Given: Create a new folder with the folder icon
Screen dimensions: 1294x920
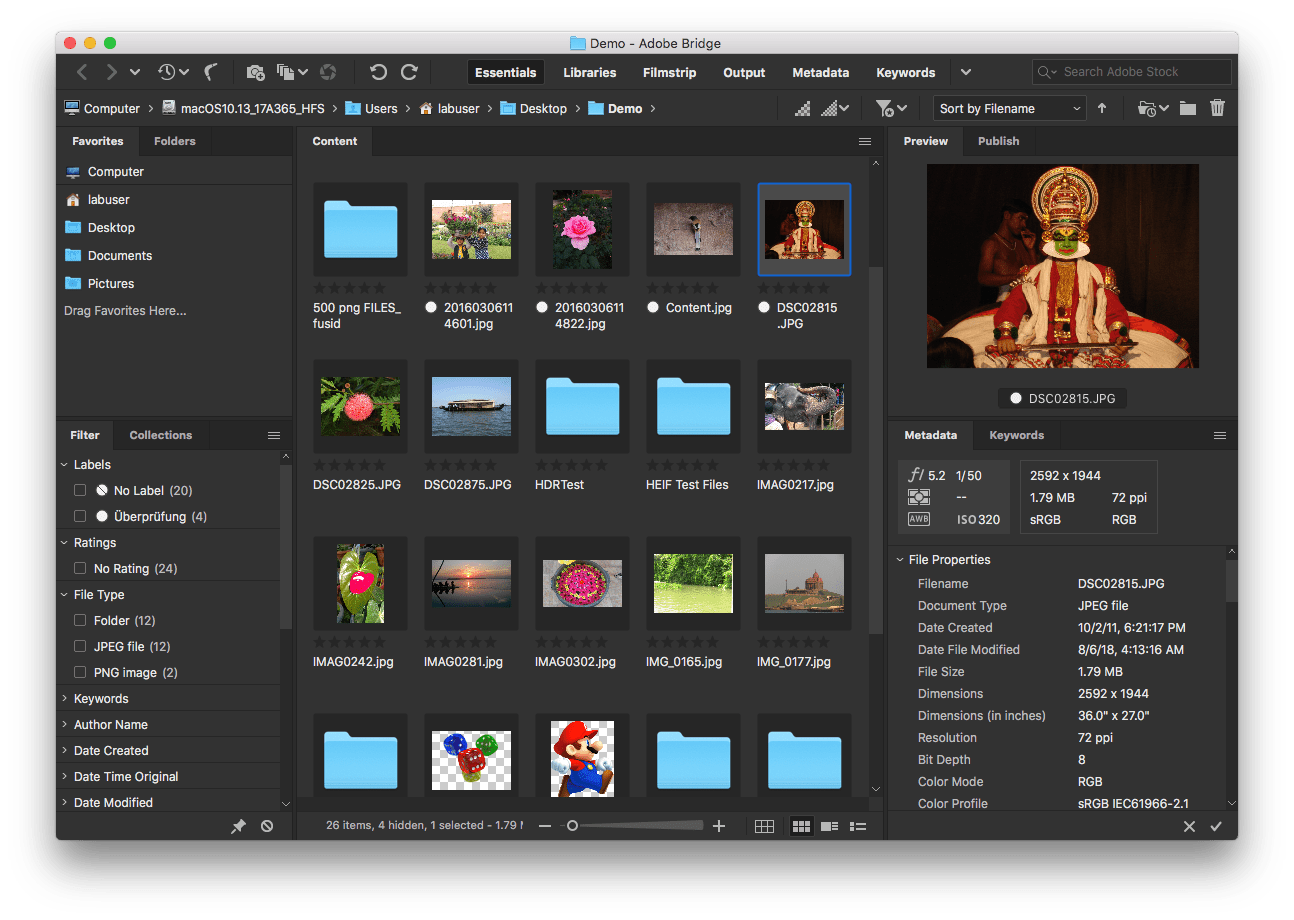Looking at the screenshot, I should point(1187,107).
